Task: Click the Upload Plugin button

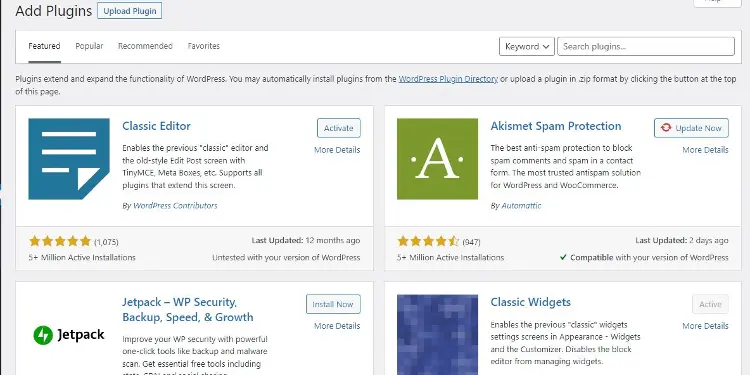Action: [x=130, y=11]
